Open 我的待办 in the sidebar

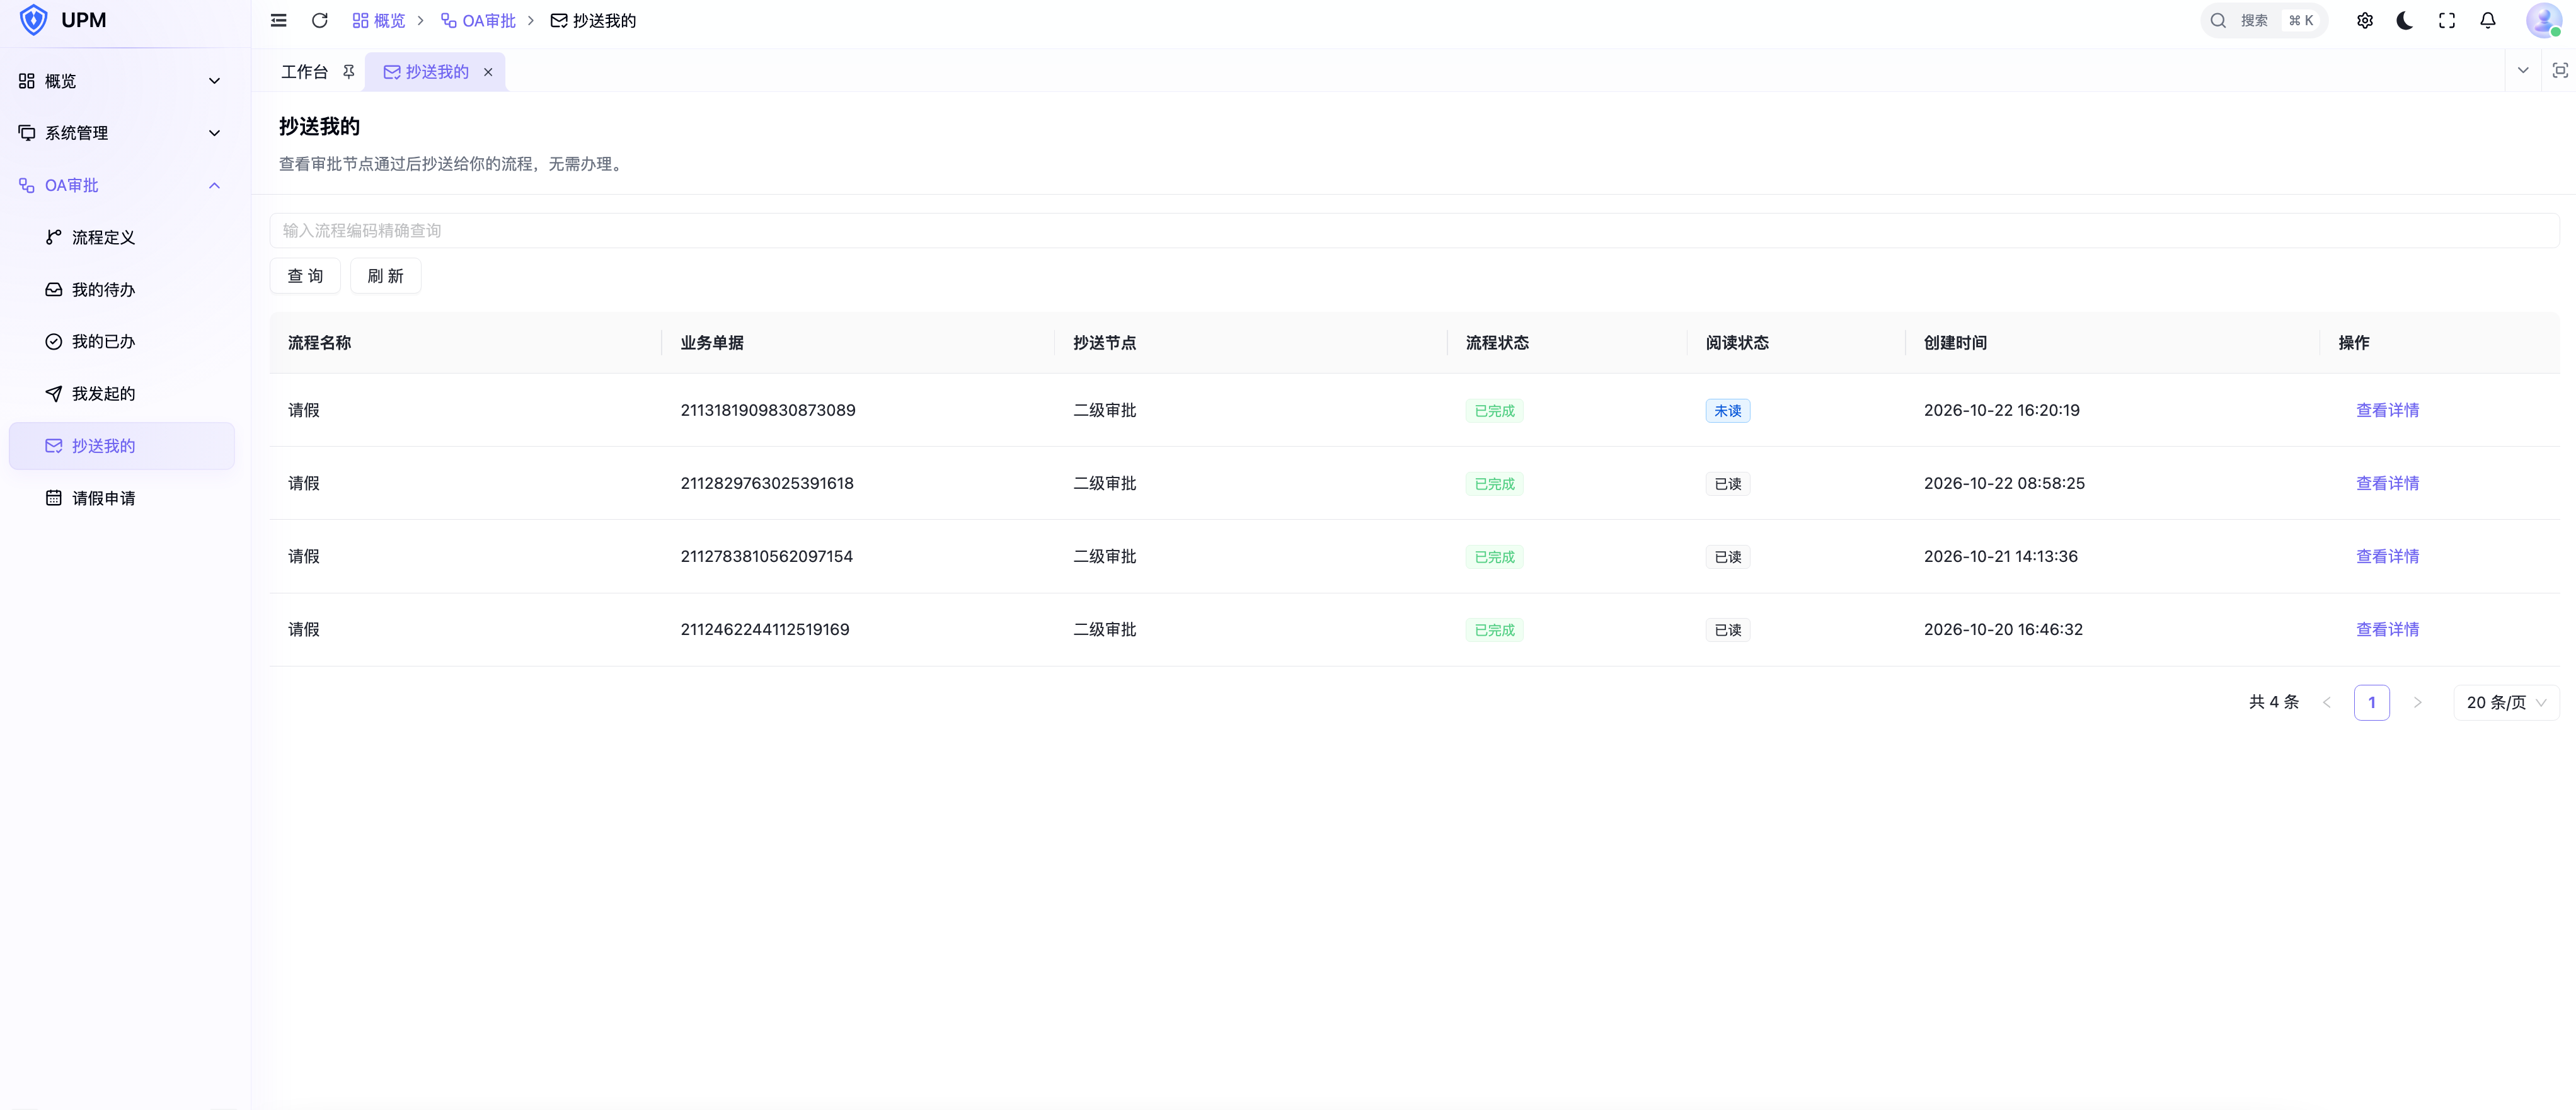121,290
